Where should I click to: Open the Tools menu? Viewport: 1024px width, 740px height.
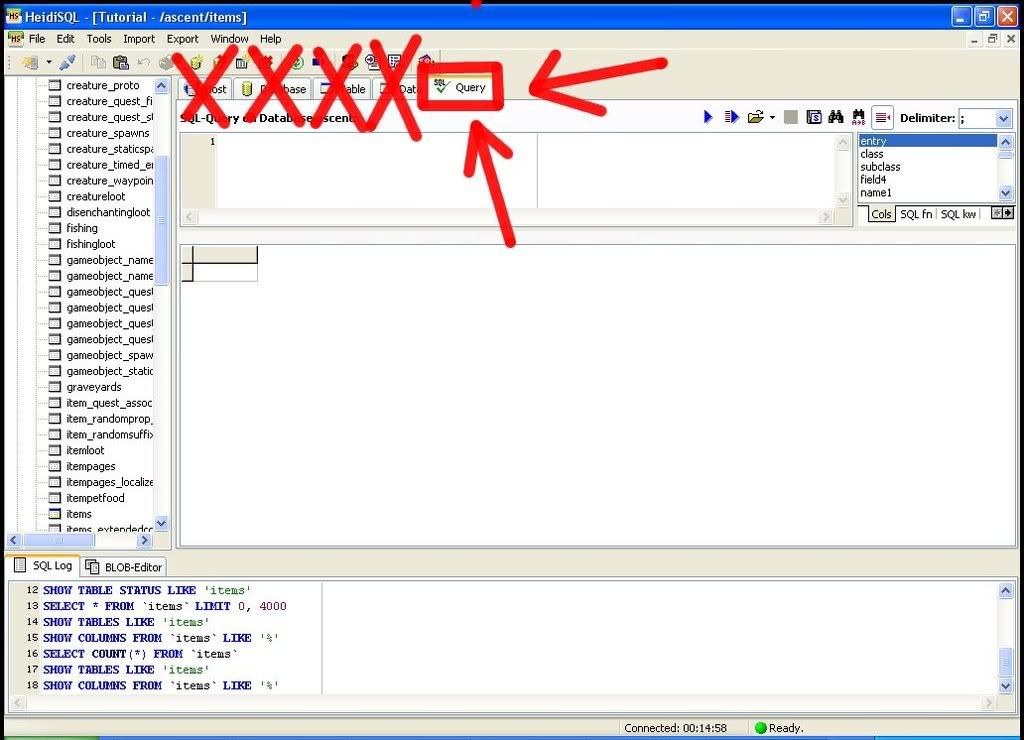(99, 39)
